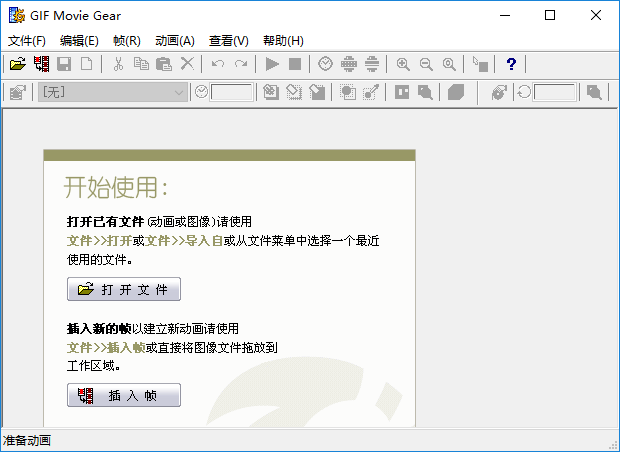
Task: Click the Delete X icon
Action: click(x=187, y=64)
